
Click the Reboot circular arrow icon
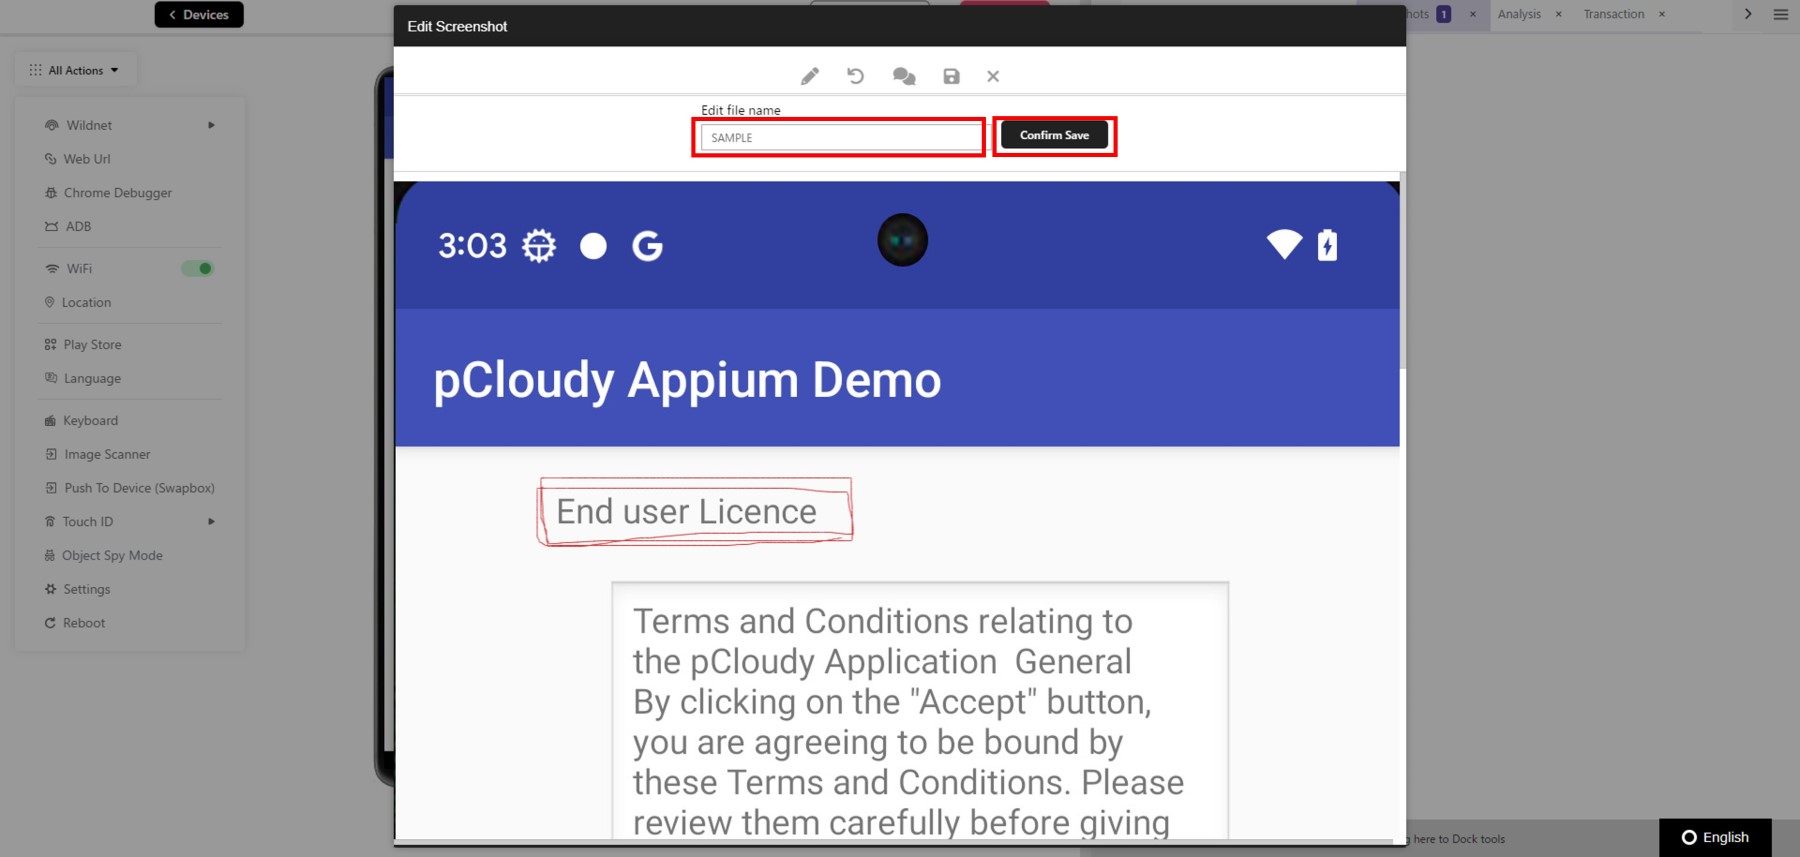[50, 623]
